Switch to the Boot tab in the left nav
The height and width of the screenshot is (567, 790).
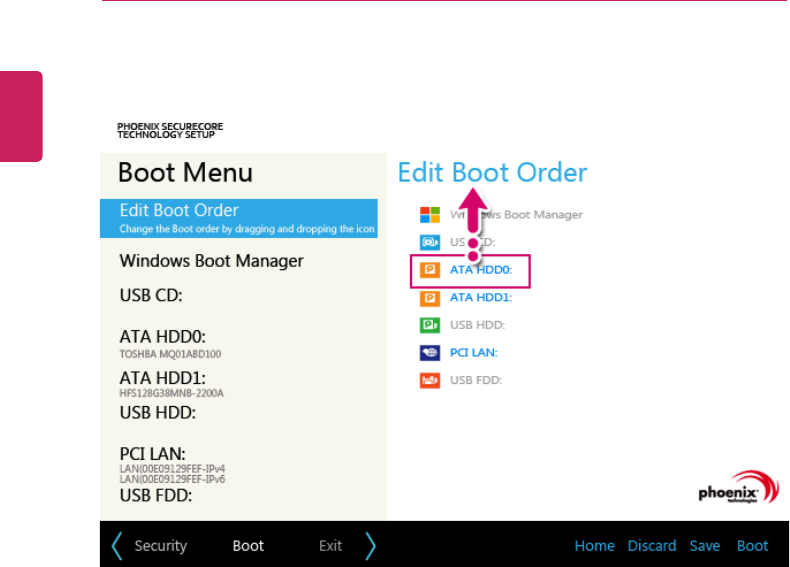(x=248, y=546)
